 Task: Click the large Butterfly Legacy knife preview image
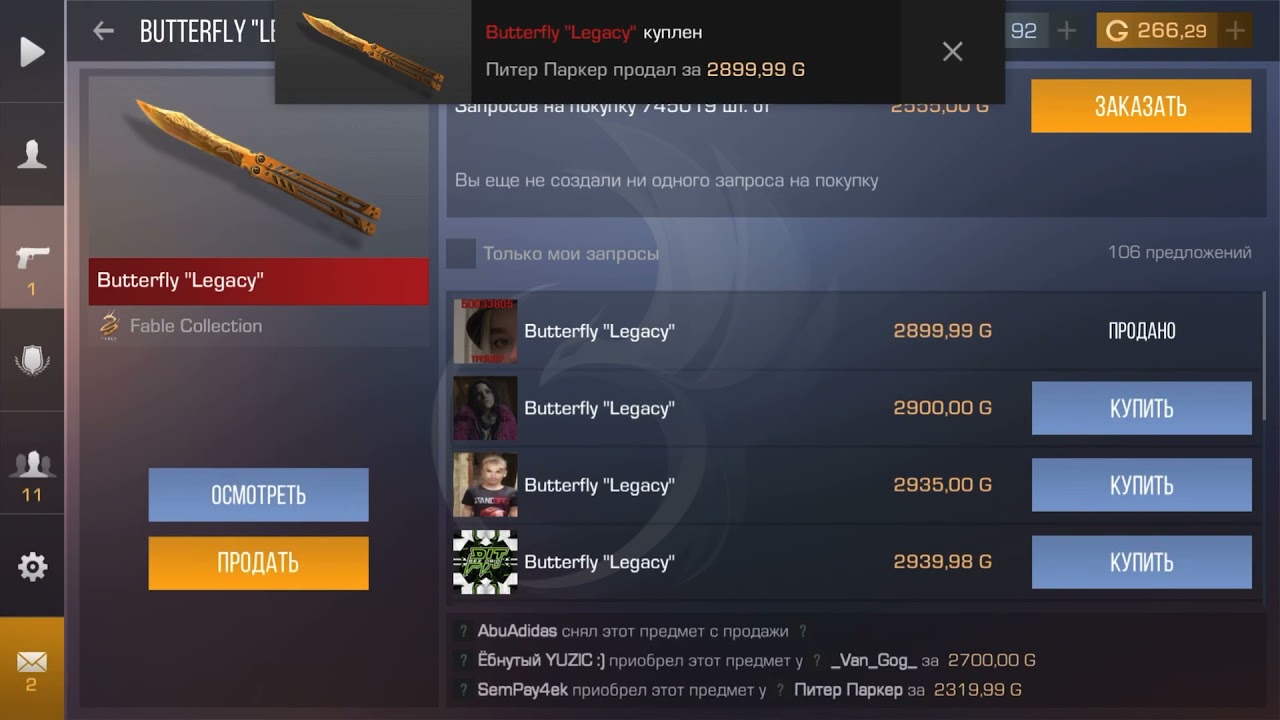pyautogui.click(x=258, y=167)
